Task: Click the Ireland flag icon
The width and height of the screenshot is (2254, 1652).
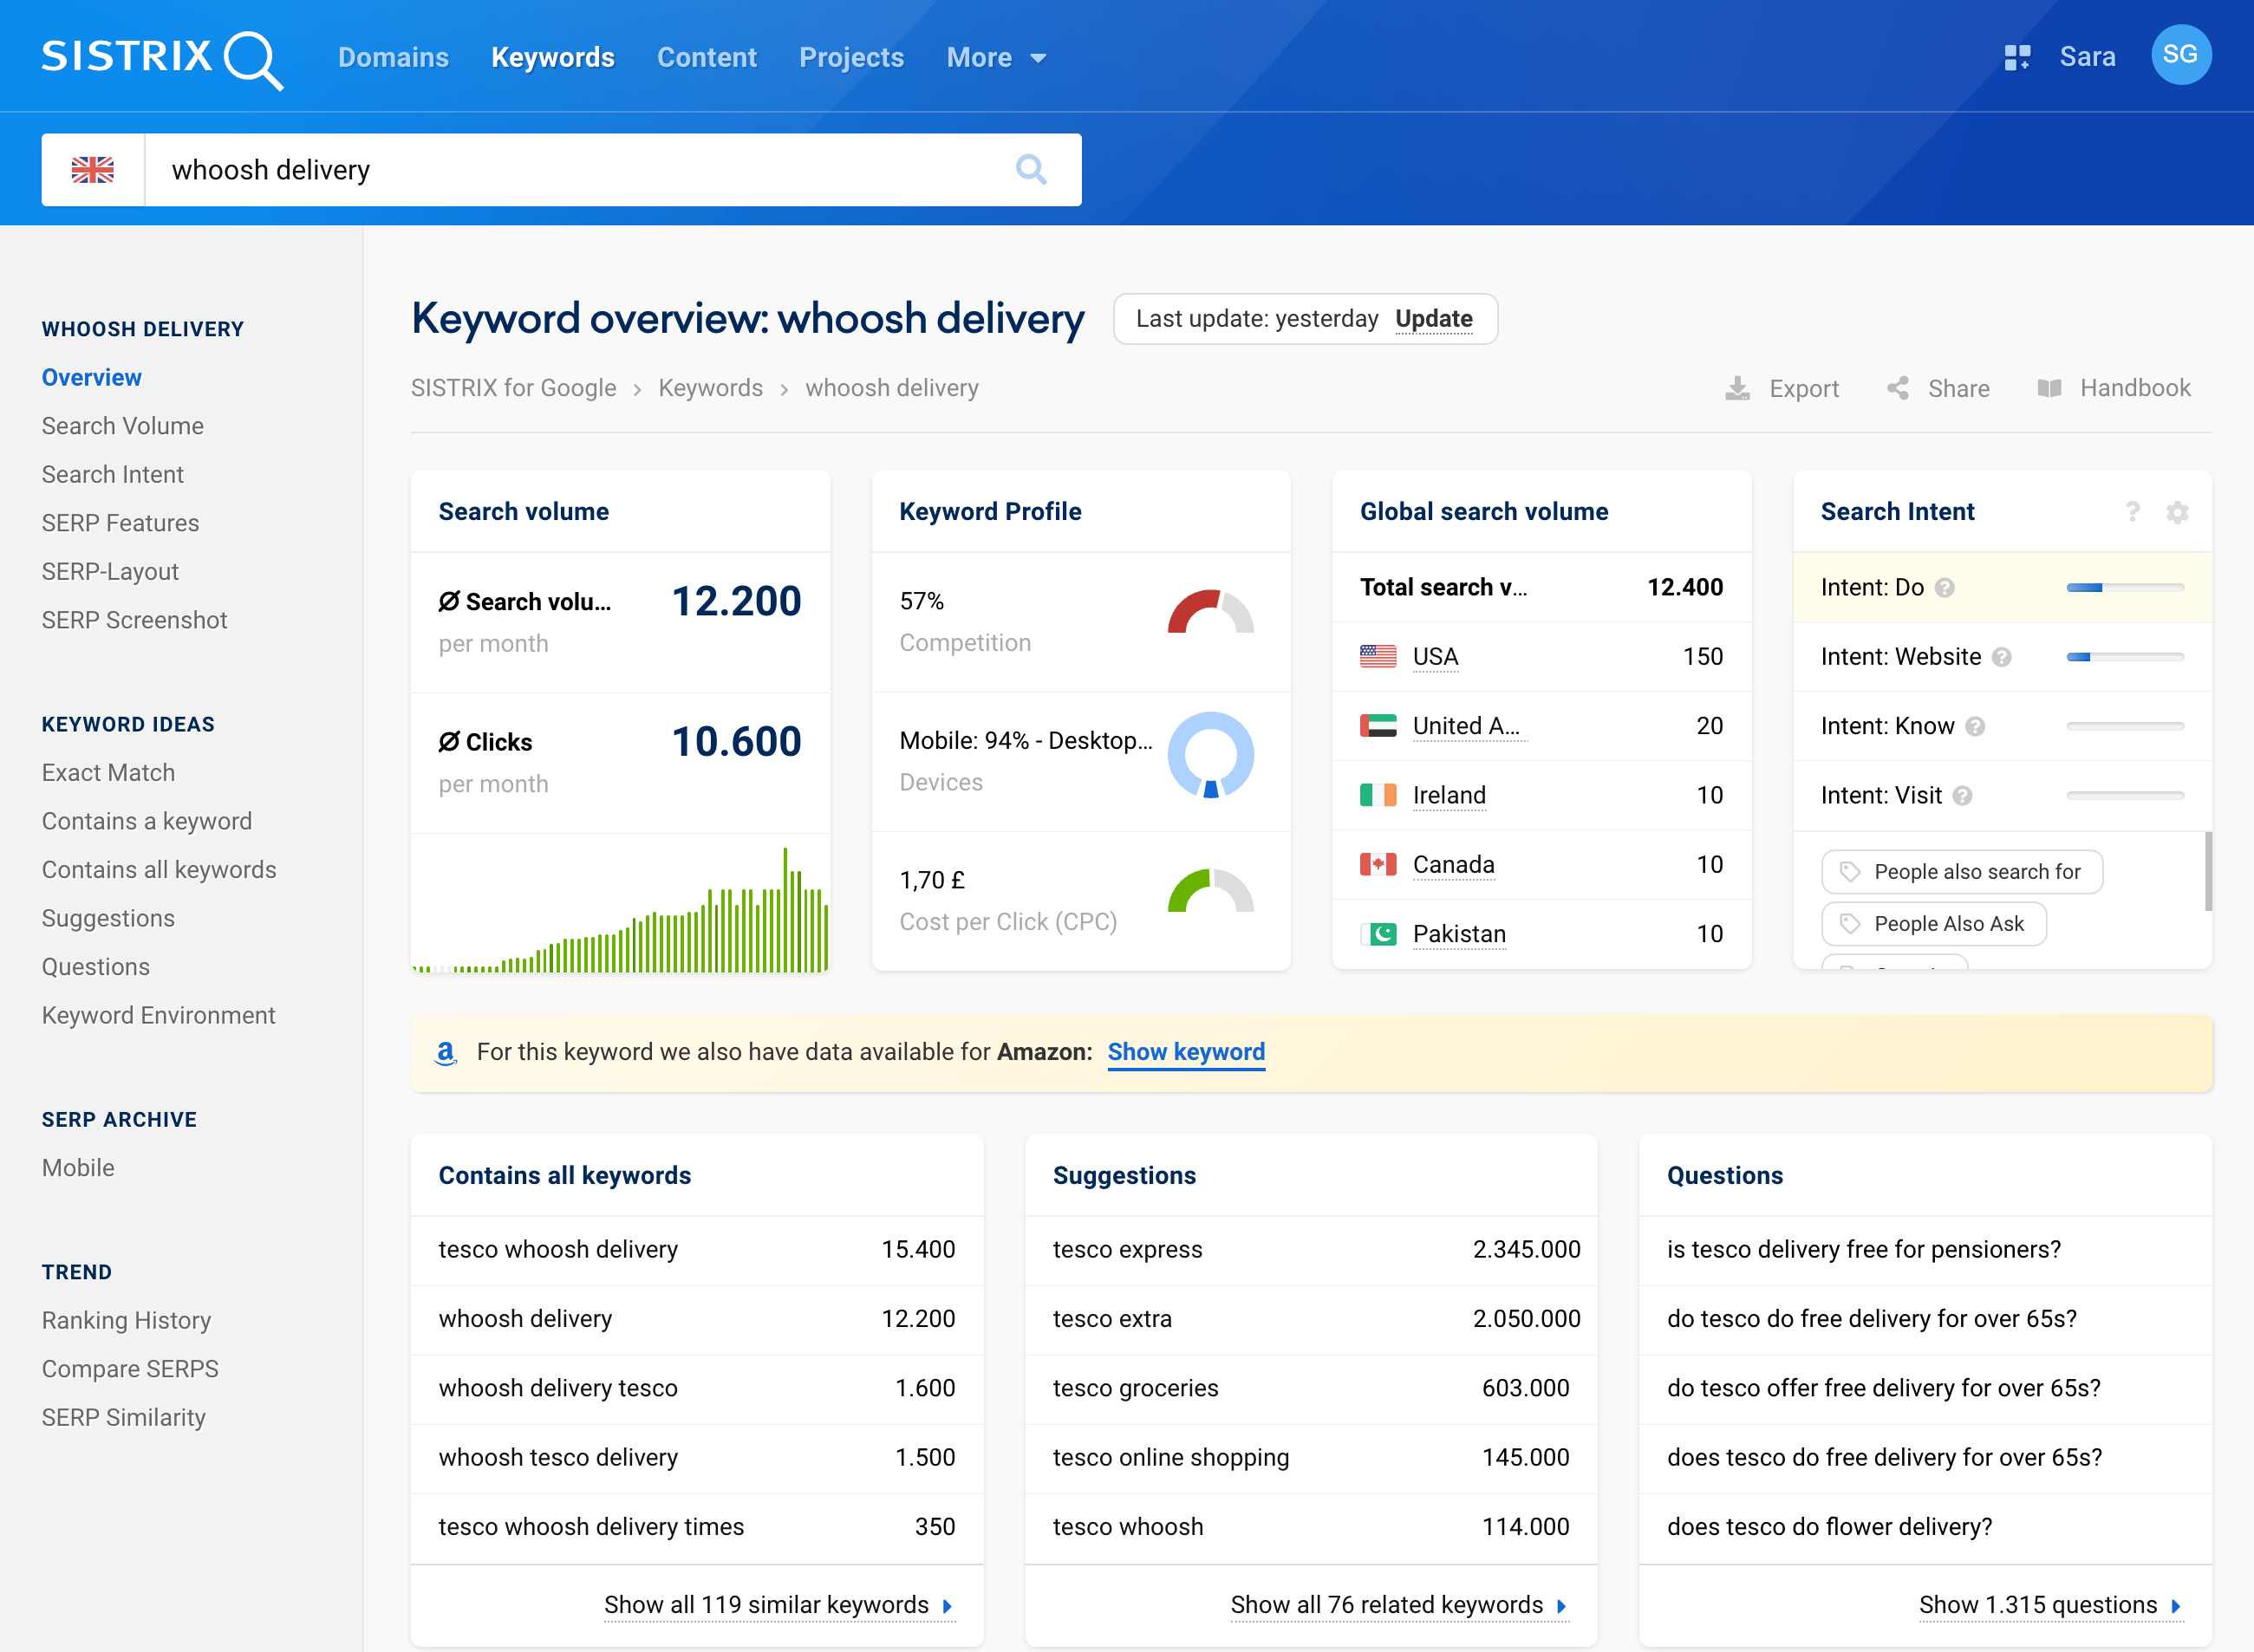Action: pos(1378,796)
